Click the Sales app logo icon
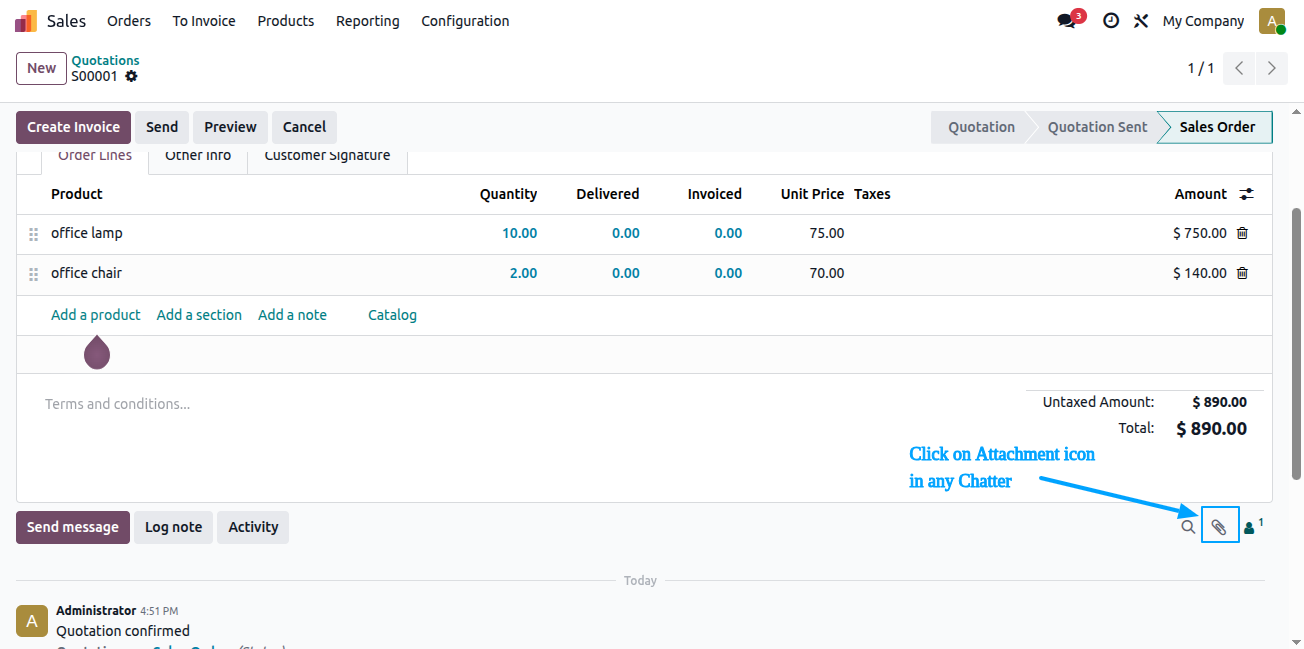This screenshot has height=649, width=1304. (26, 21)
